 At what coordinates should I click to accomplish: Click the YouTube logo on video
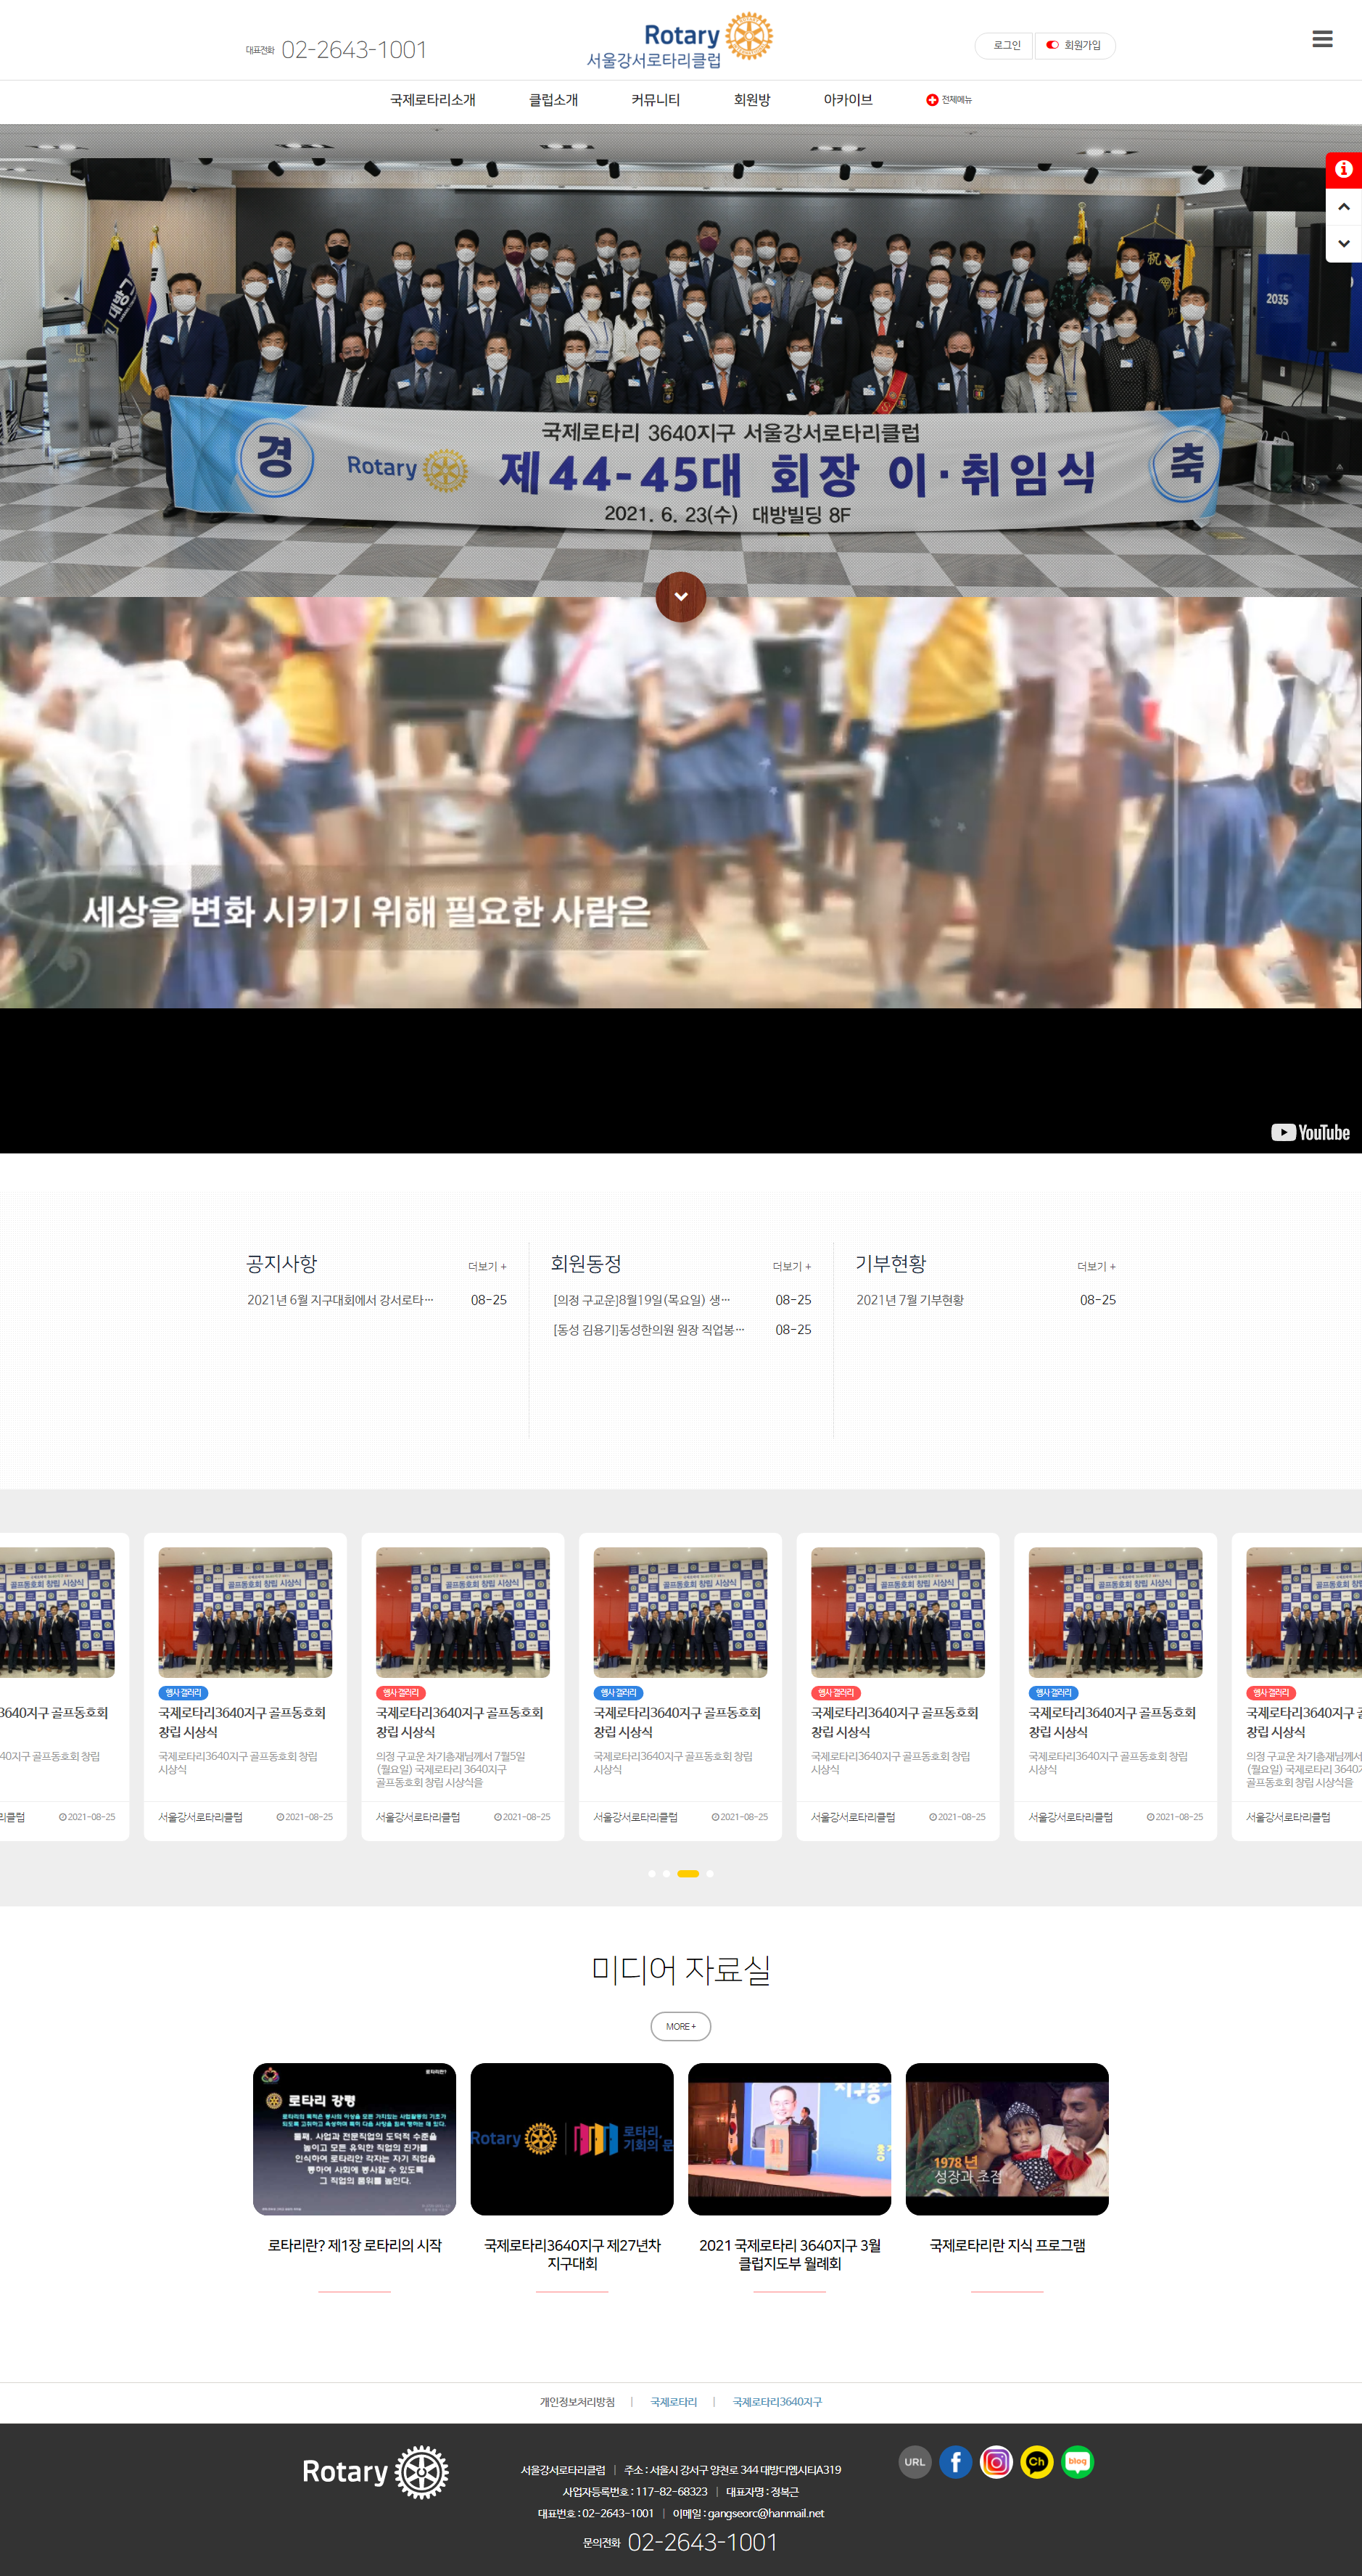pyautogui.click(x=1309, y=1132)
